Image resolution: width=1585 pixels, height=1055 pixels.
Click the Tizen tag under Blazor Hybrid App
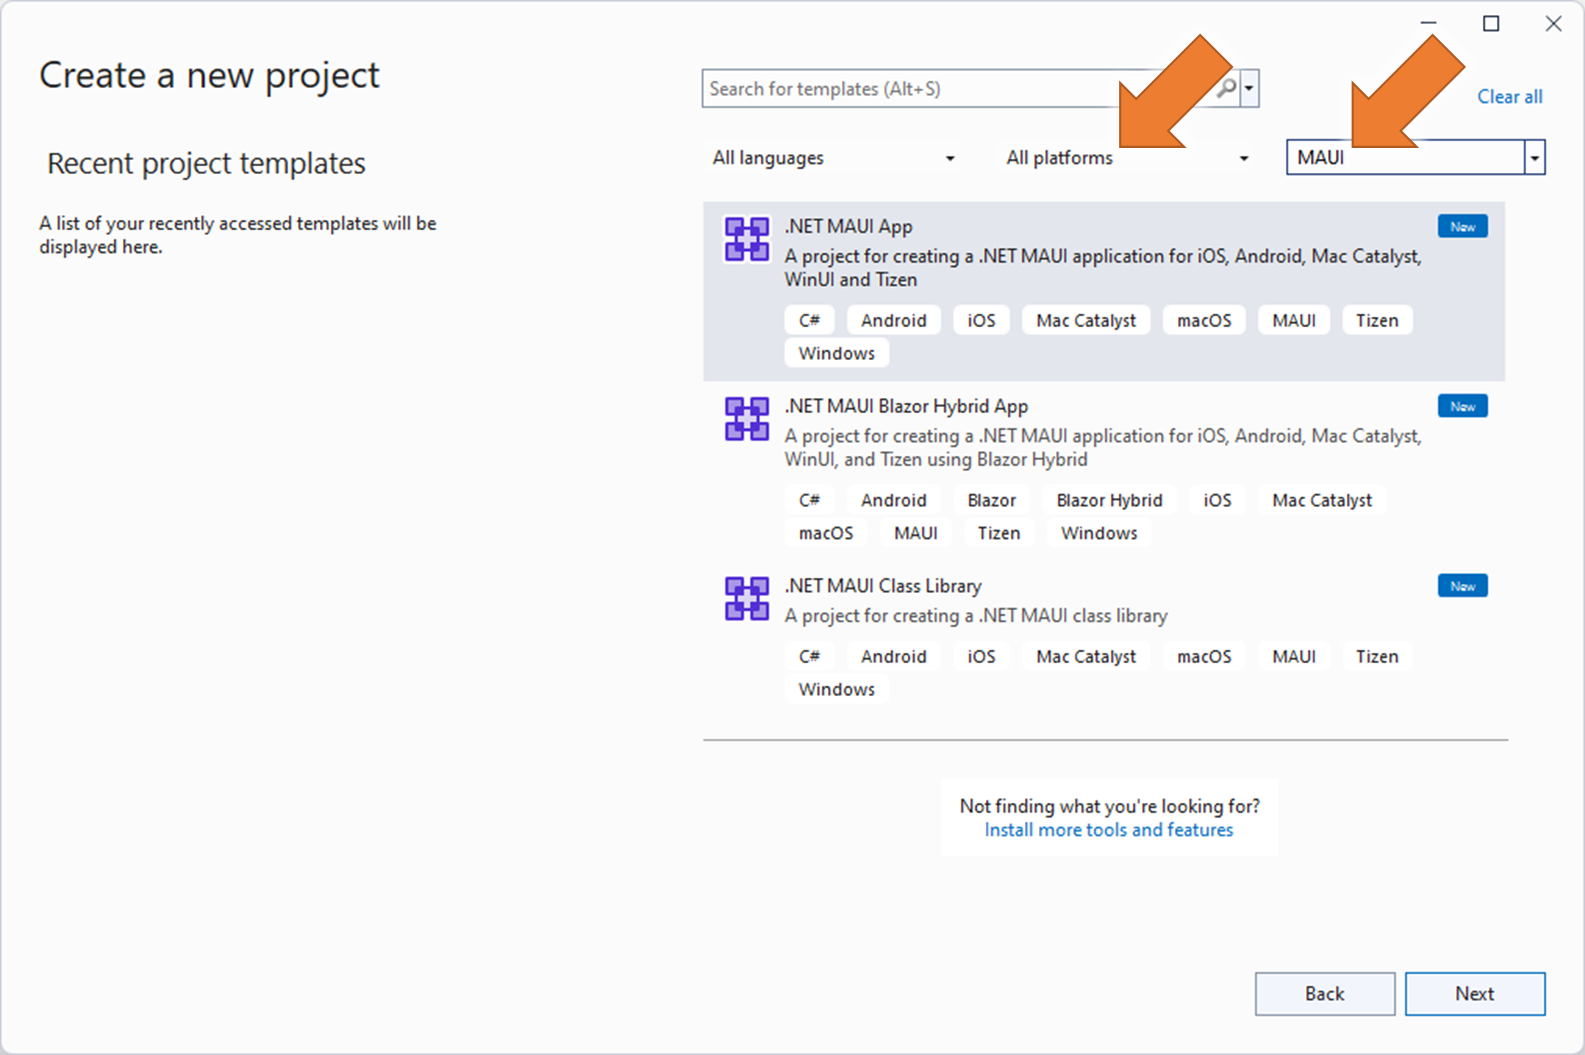999,533
